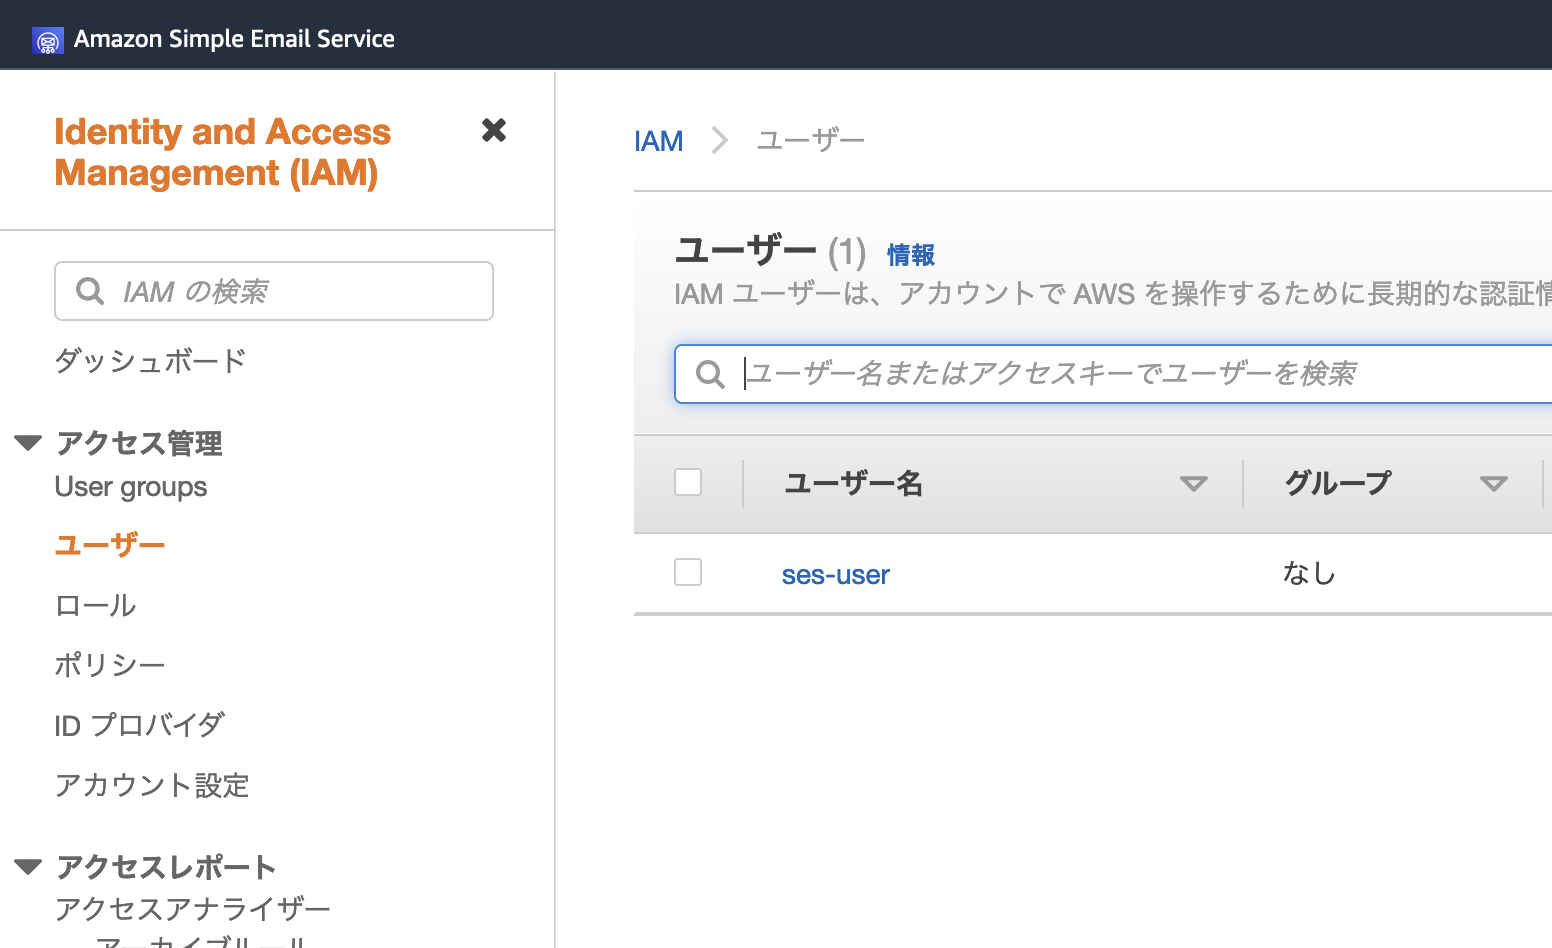Viewport: 1552px width, 948px height.
Task: Select ロール in the IAM sidebar
Action: 95,605
